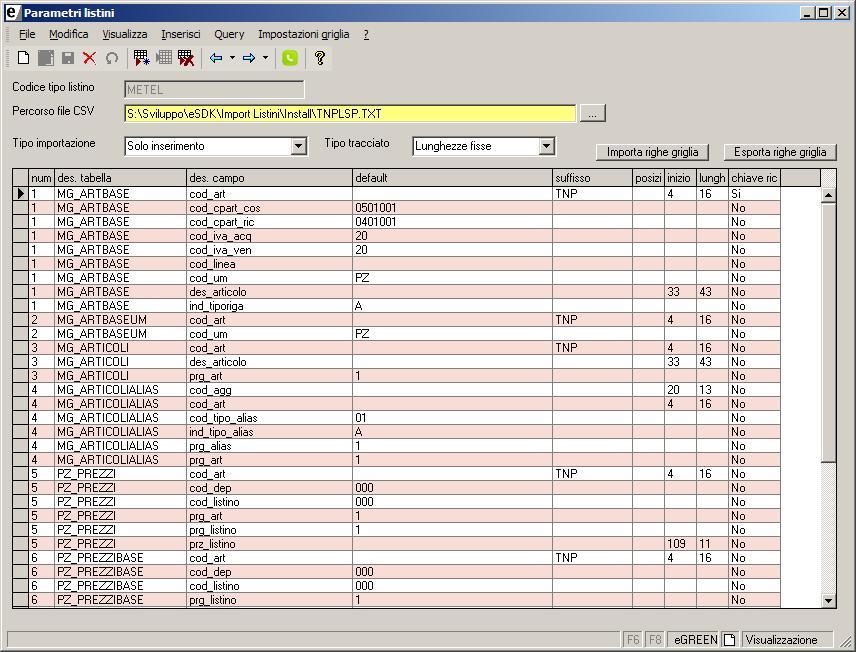Expand the Tipo tracciato combo box
856x652 pixels.
coord(546,146)
